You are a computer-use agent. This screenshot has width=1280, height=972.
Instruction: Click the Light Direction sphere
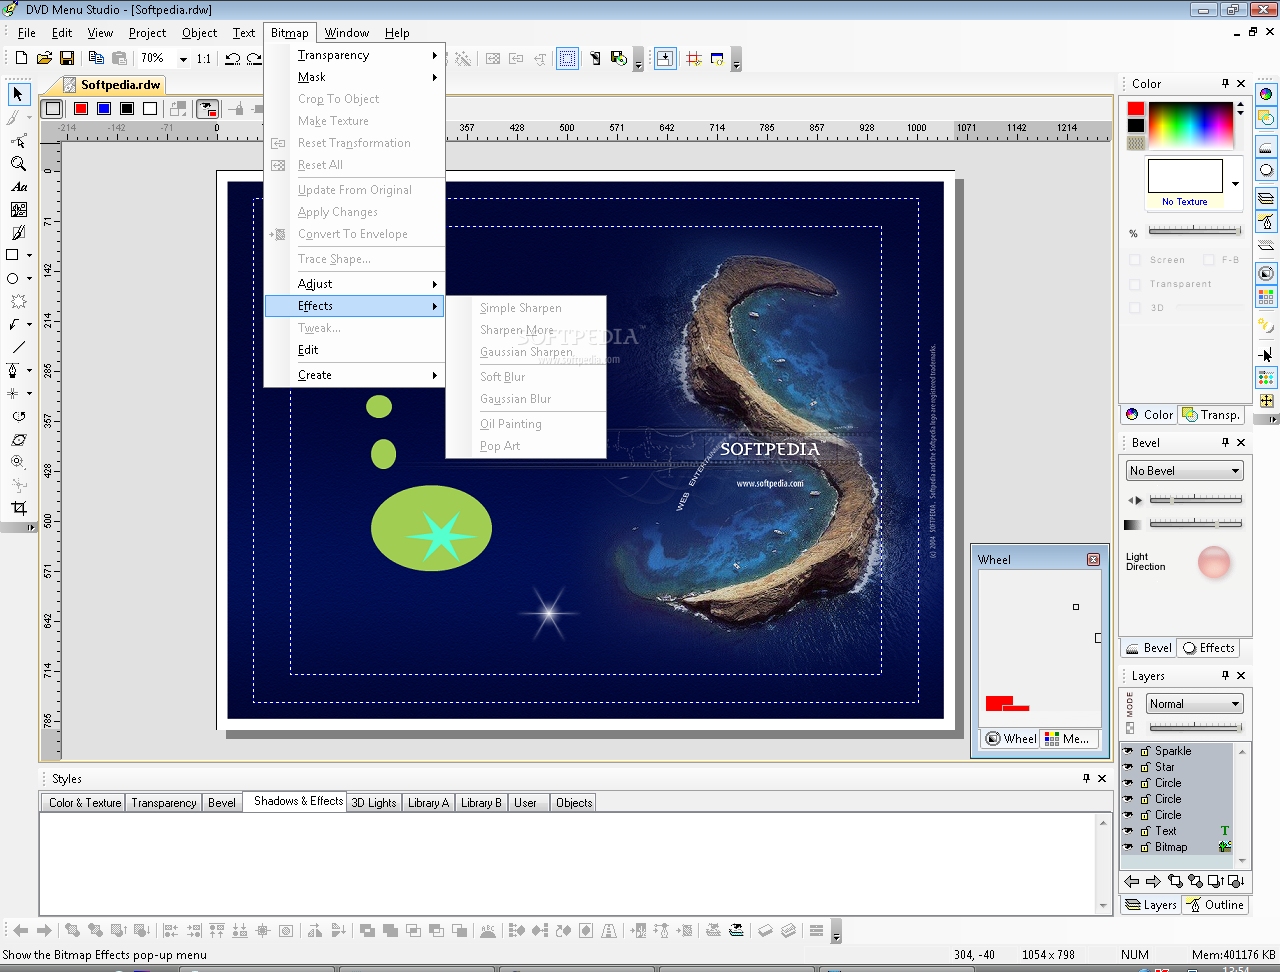1214,562
